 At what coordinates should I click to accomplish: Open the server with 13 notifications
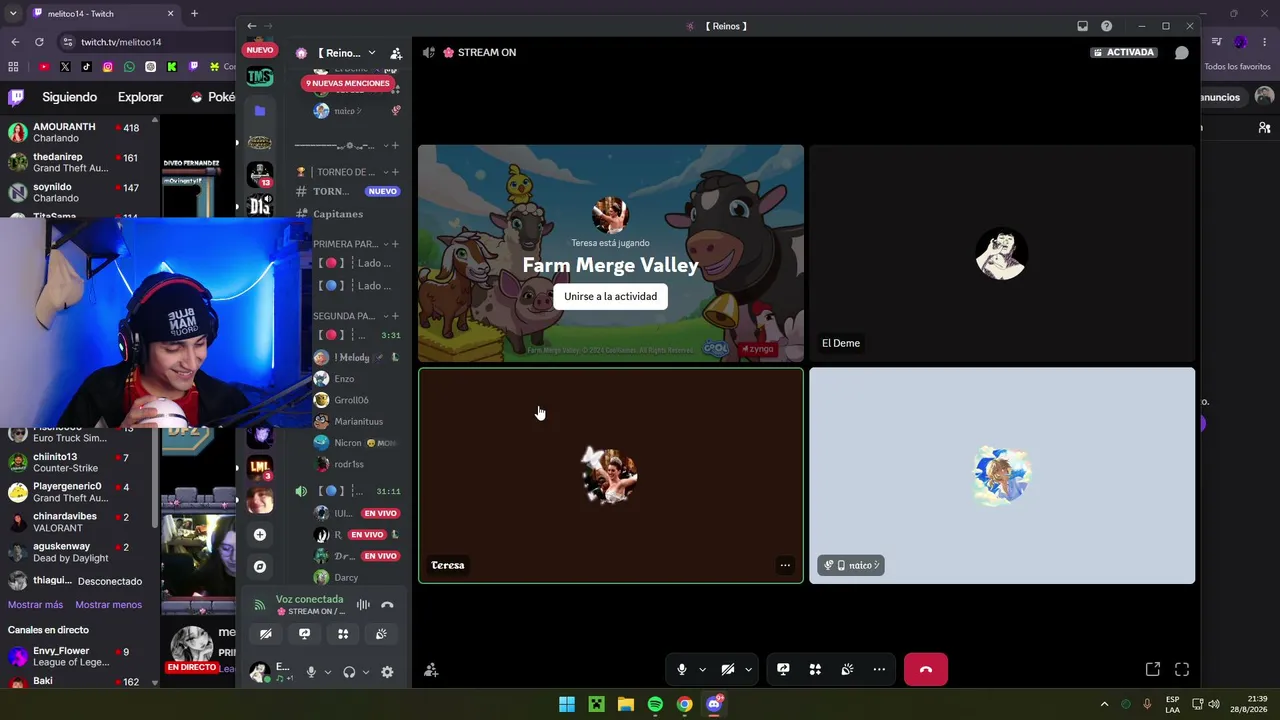pos(260,174)
